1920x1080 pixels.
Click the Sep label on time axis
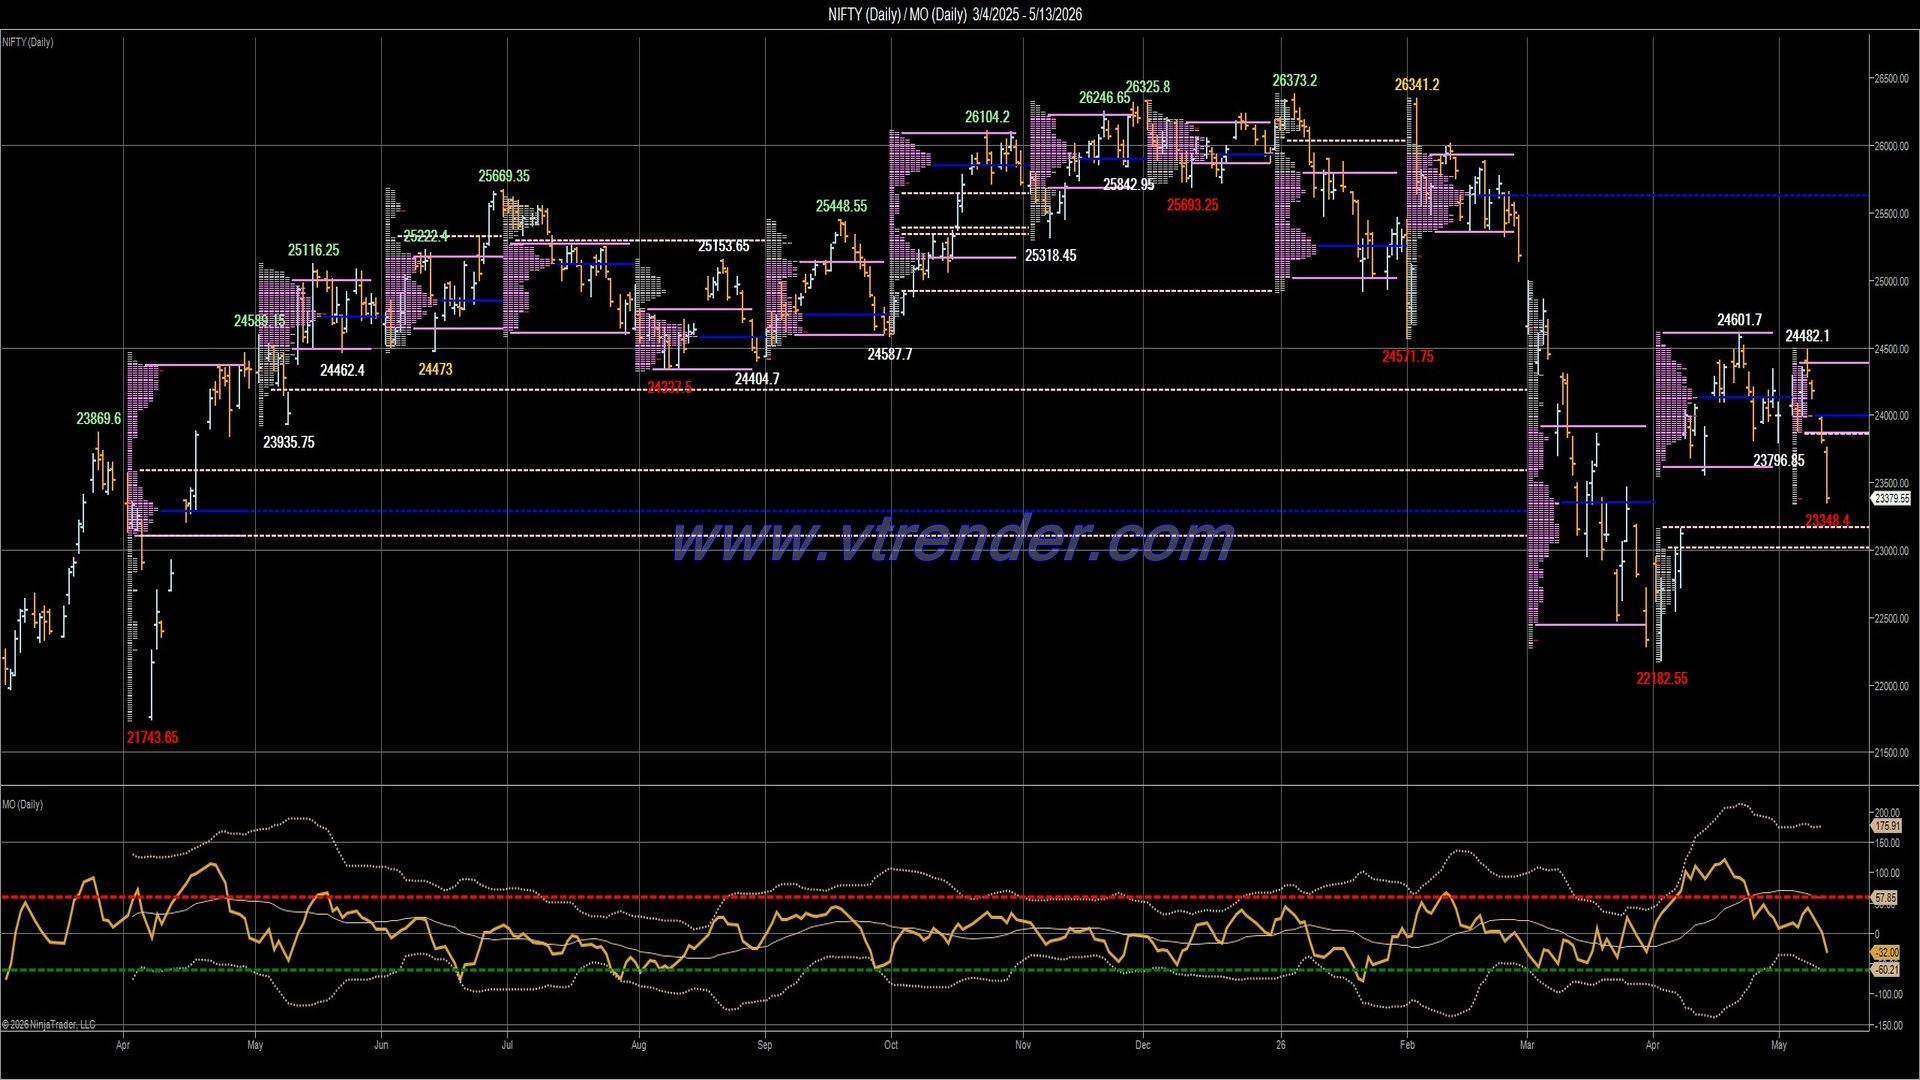(x=765, y=1045)
